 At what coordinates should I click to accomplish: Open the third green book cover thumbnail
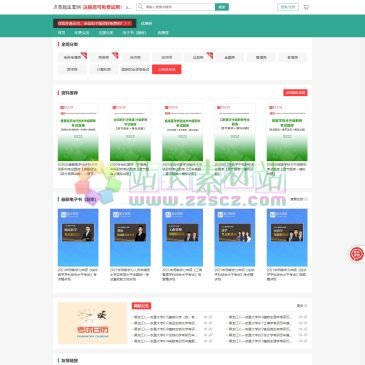click(x=182, y=132)
